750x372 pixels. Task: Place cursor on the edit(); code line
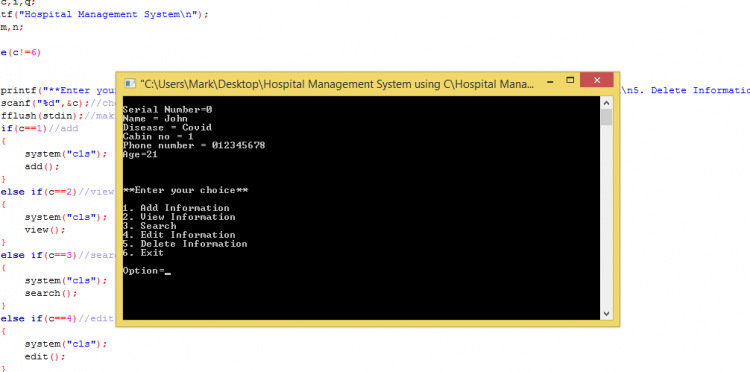[x=44, y=356]
